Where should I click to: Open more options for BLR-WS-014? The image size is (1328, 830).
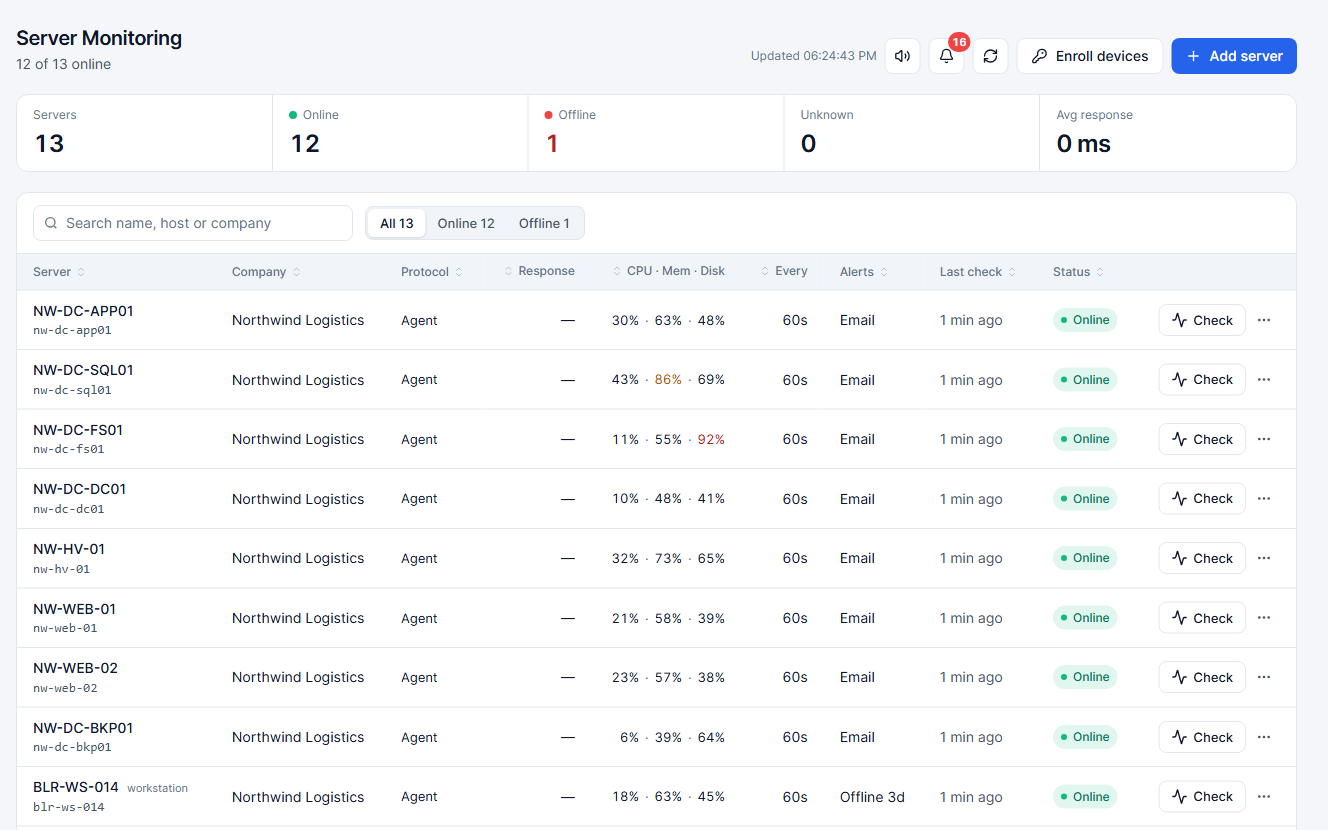pyautogui.click(x=1264, y=797)
